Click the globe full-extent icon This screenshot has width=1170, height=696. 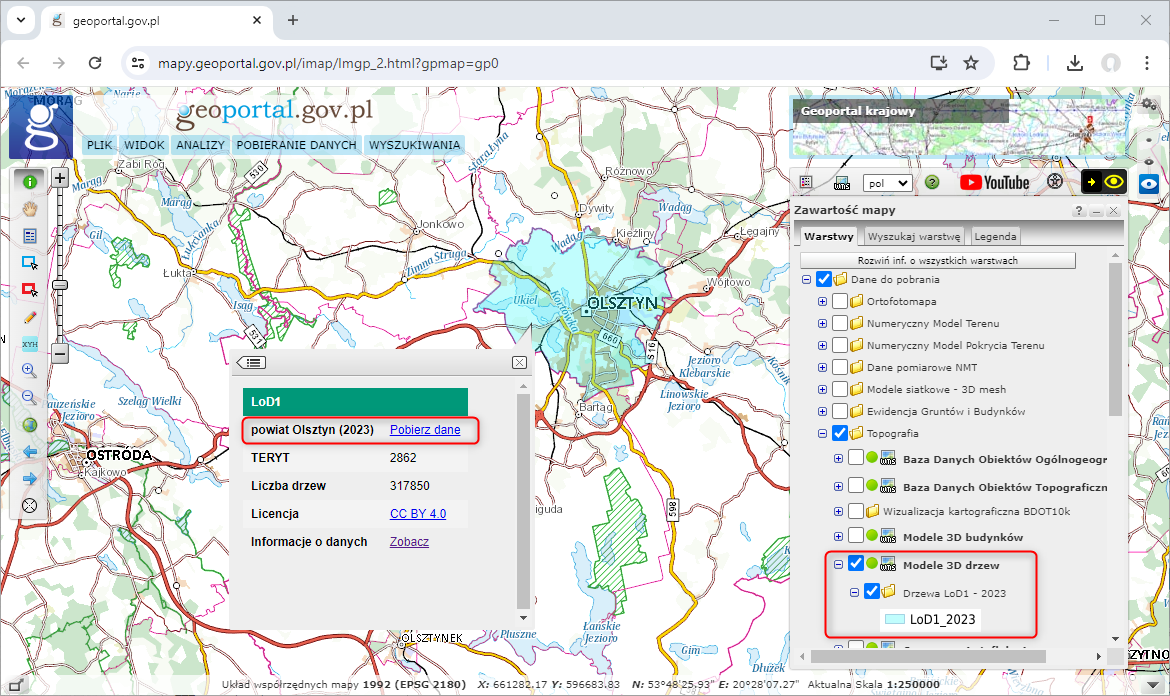[30, 424]
